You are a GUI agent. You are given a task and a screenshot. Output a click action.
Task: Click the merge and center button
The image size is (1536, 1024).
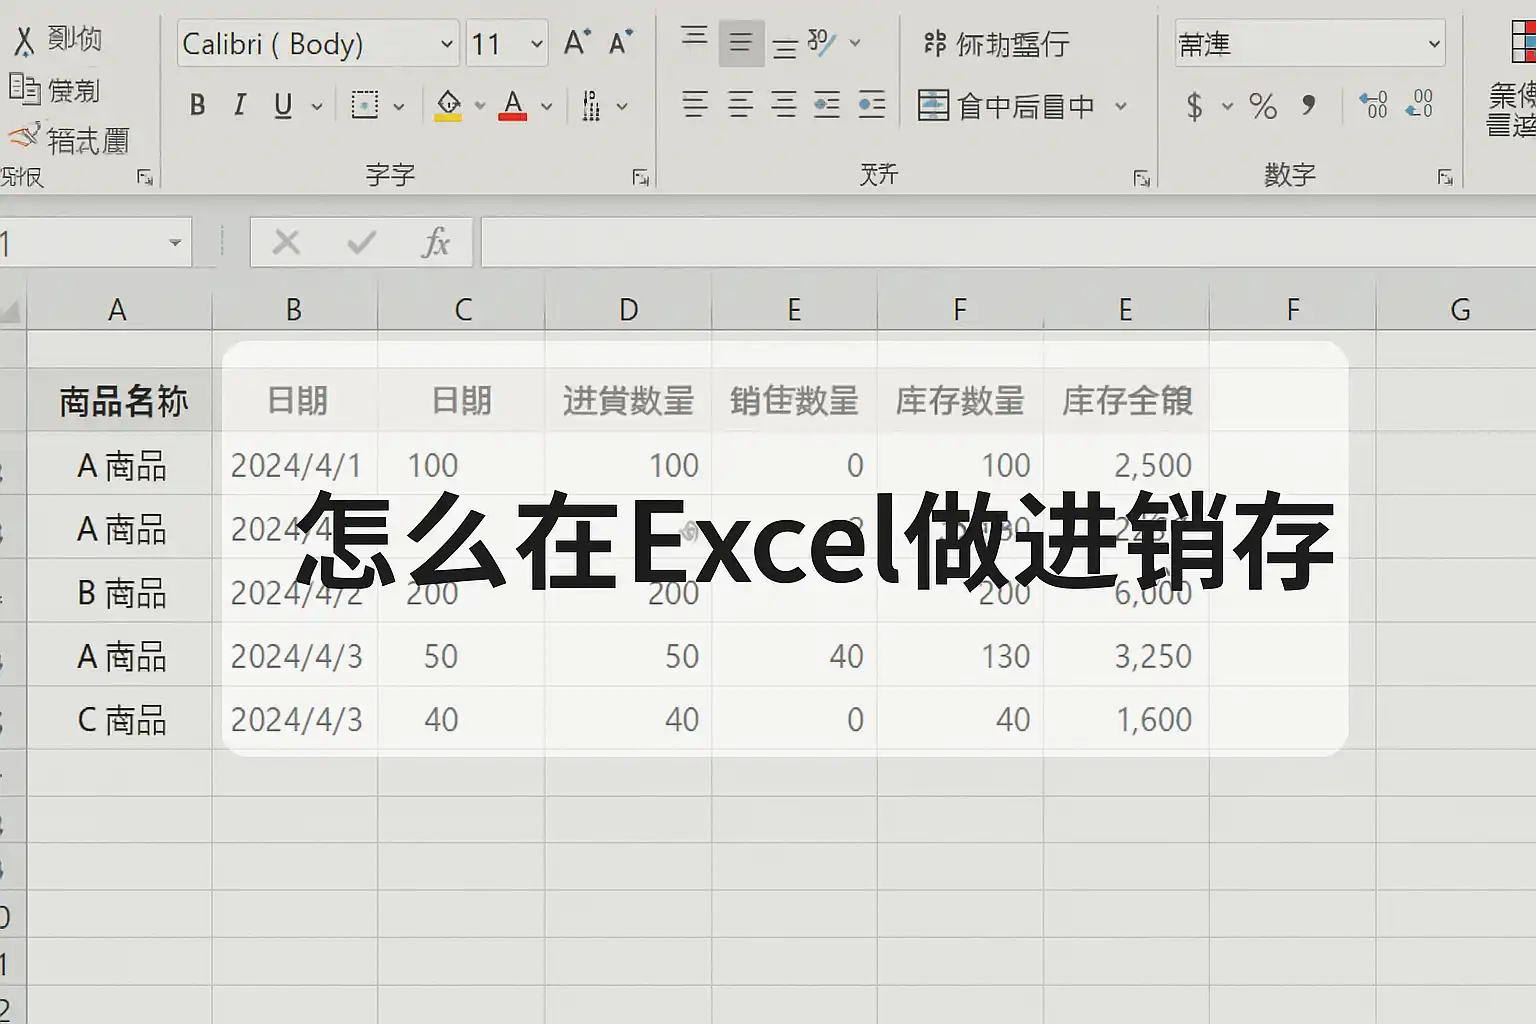click(1008, 106)
